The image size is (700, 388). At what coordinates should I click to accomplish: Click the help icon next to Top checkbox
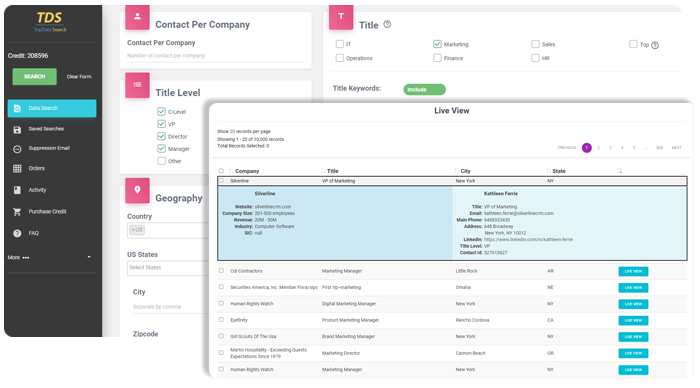pos(655,45)
